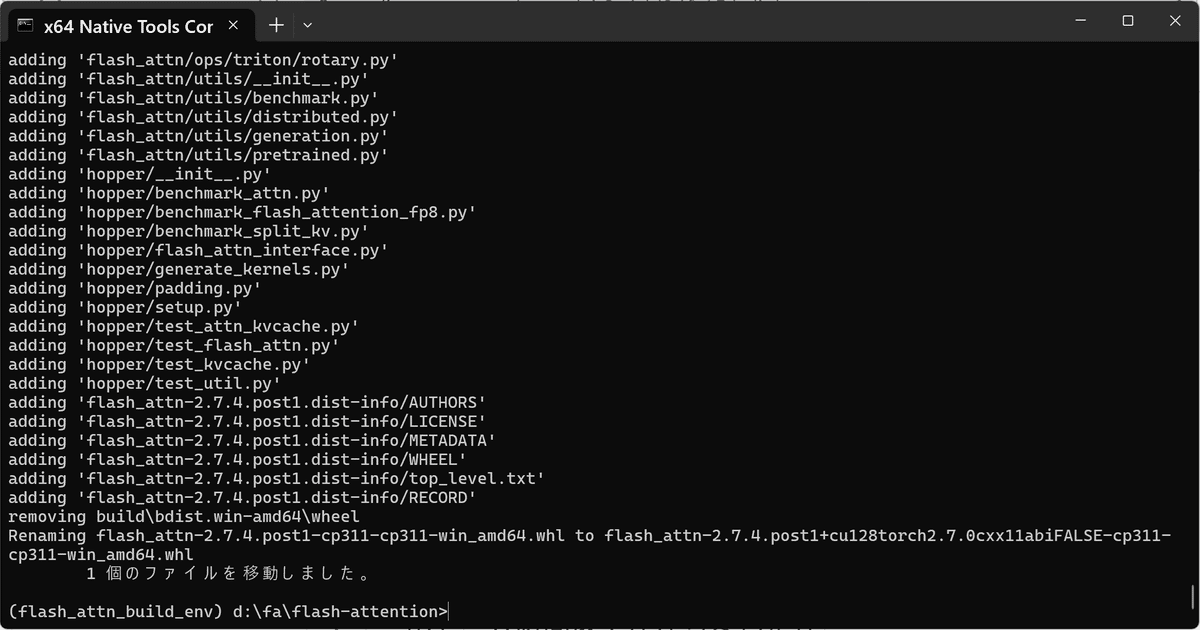1200x630 pixels.
Task: Click the 'Renaming flash_attn' output line
Action: (590, 545)
